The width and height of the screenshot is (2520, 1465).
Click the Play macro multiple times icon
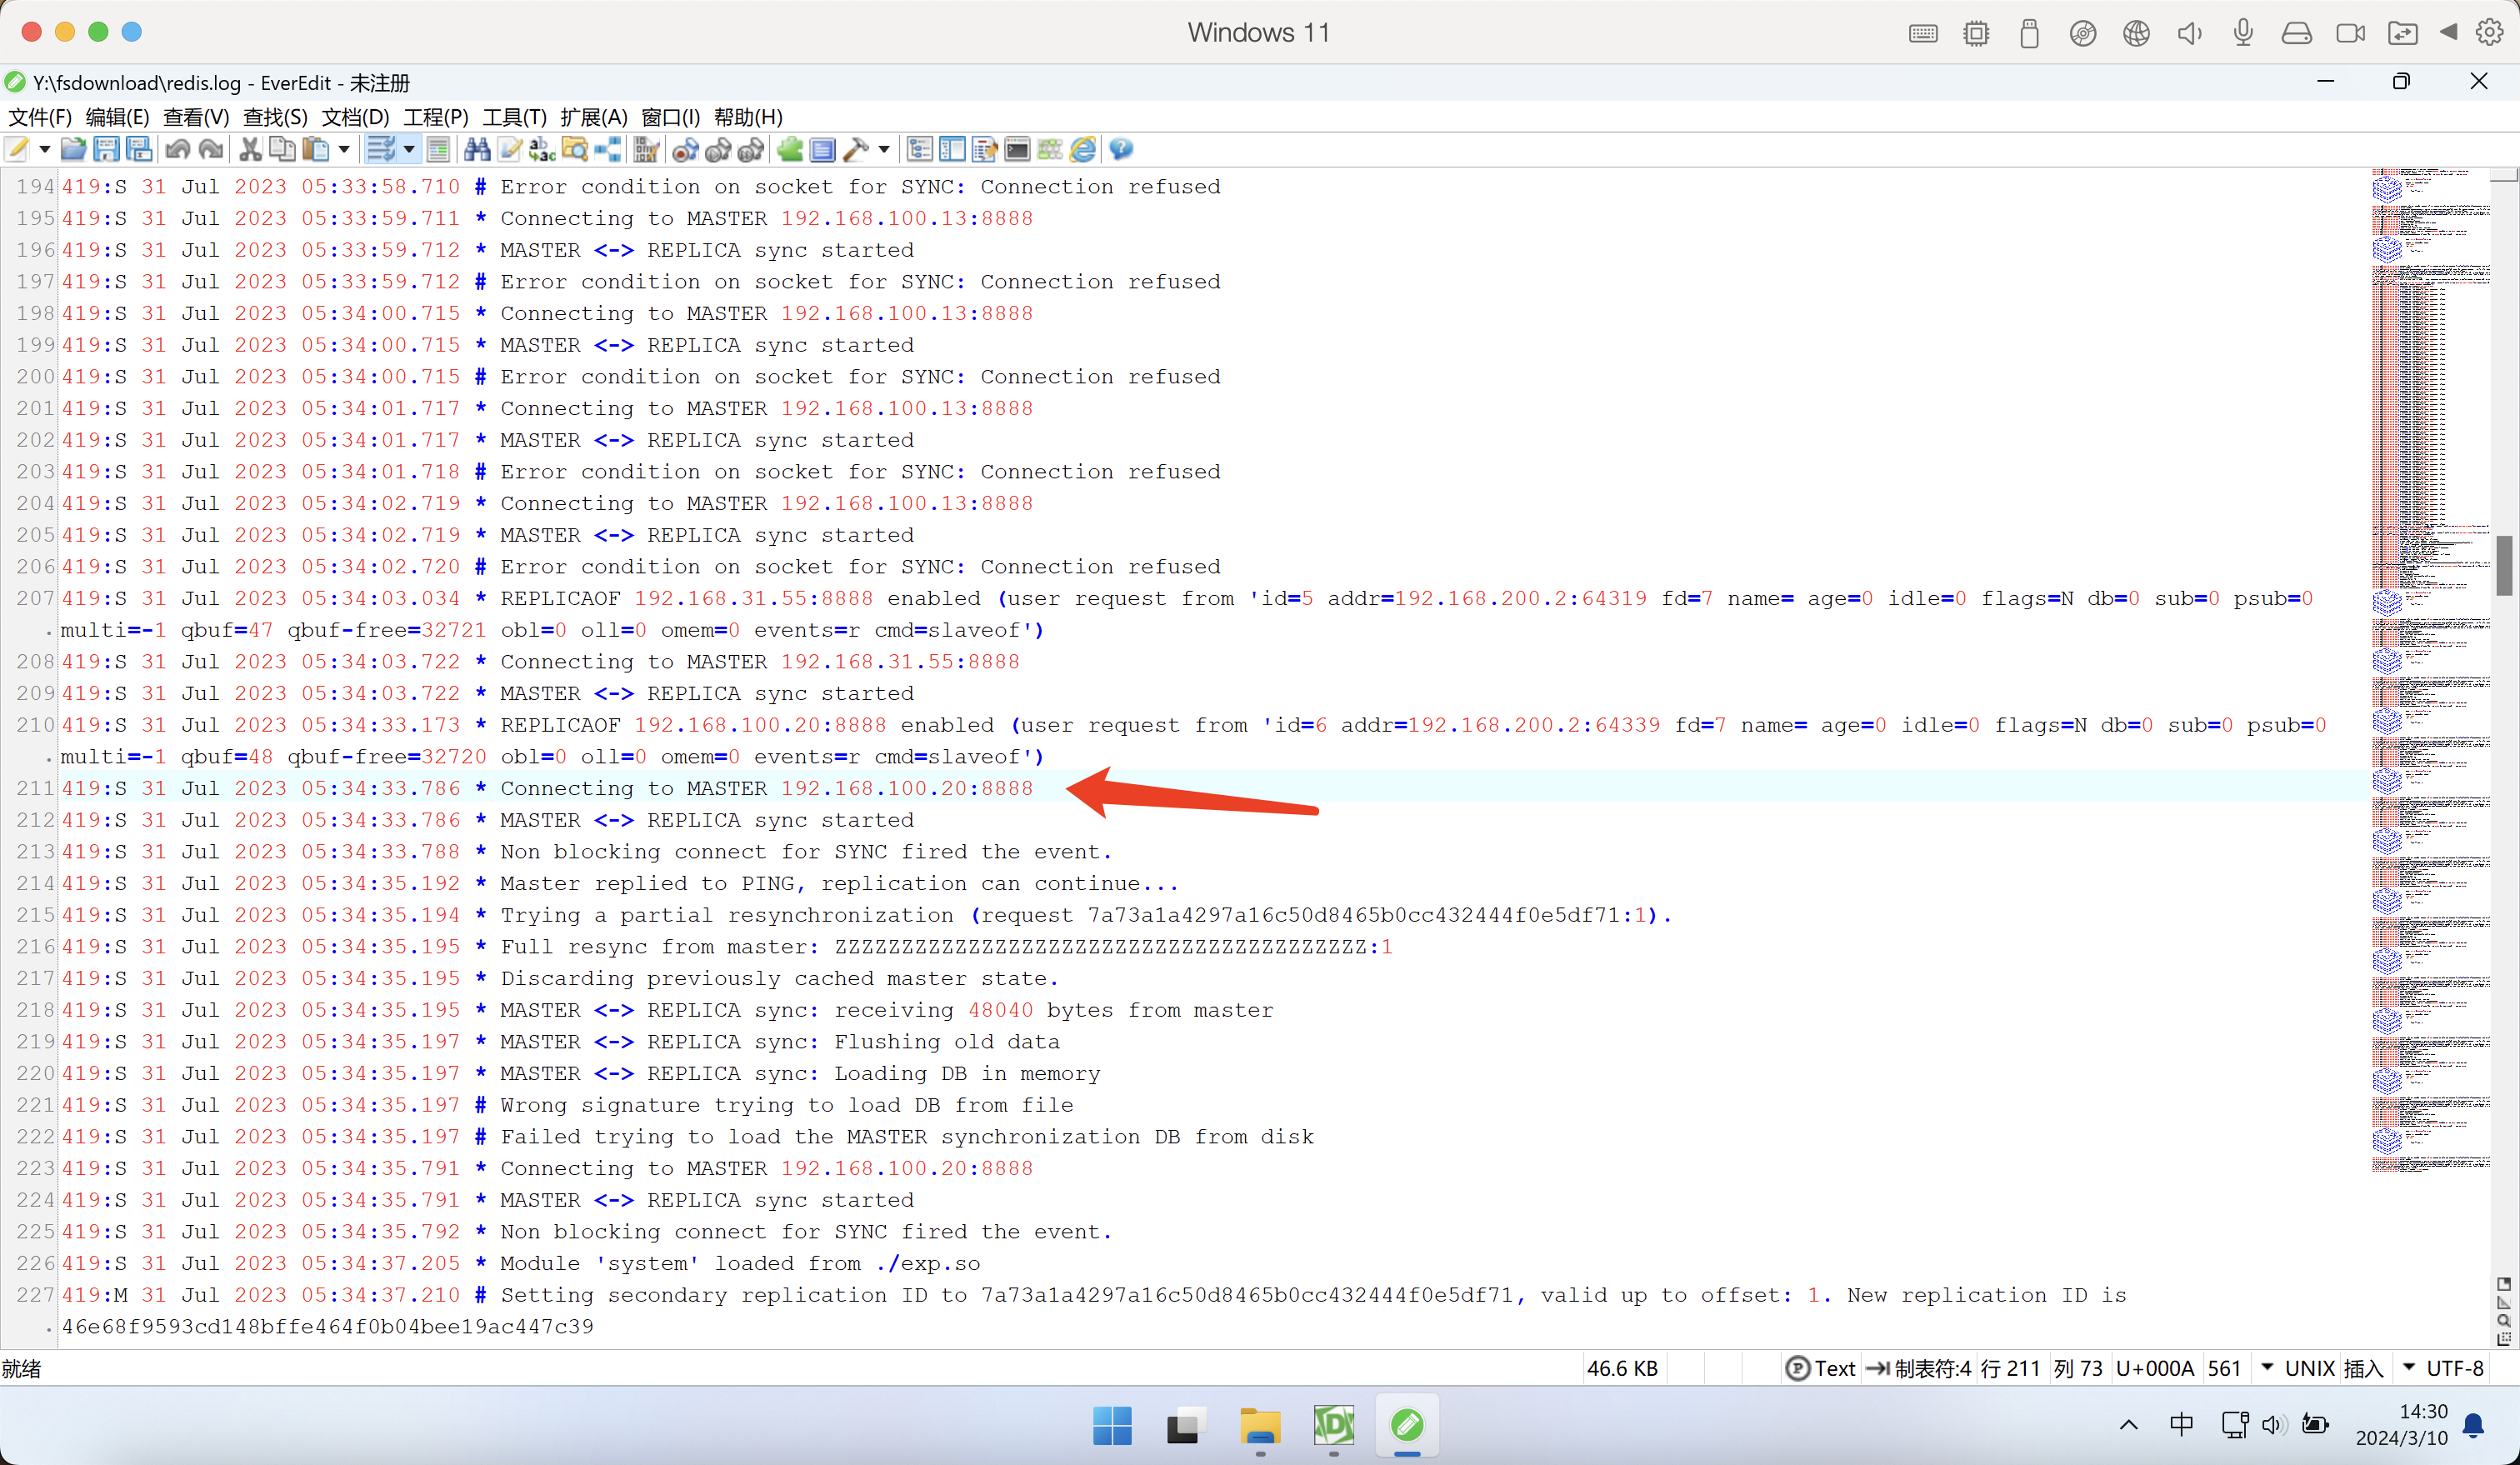click(751, 150)
